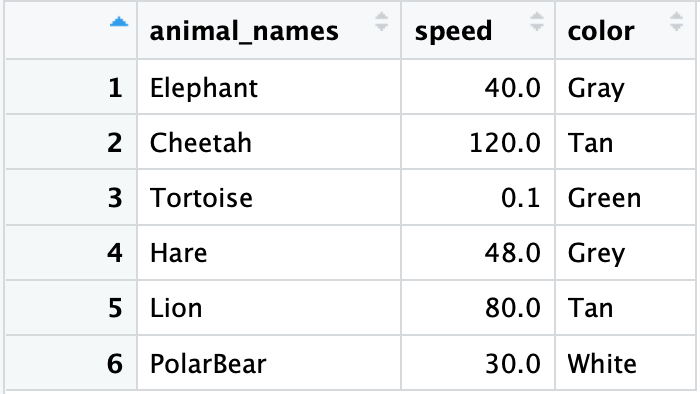700x394 pixels.
Task: Click the Tortoise cell
Action: [269, 197]
